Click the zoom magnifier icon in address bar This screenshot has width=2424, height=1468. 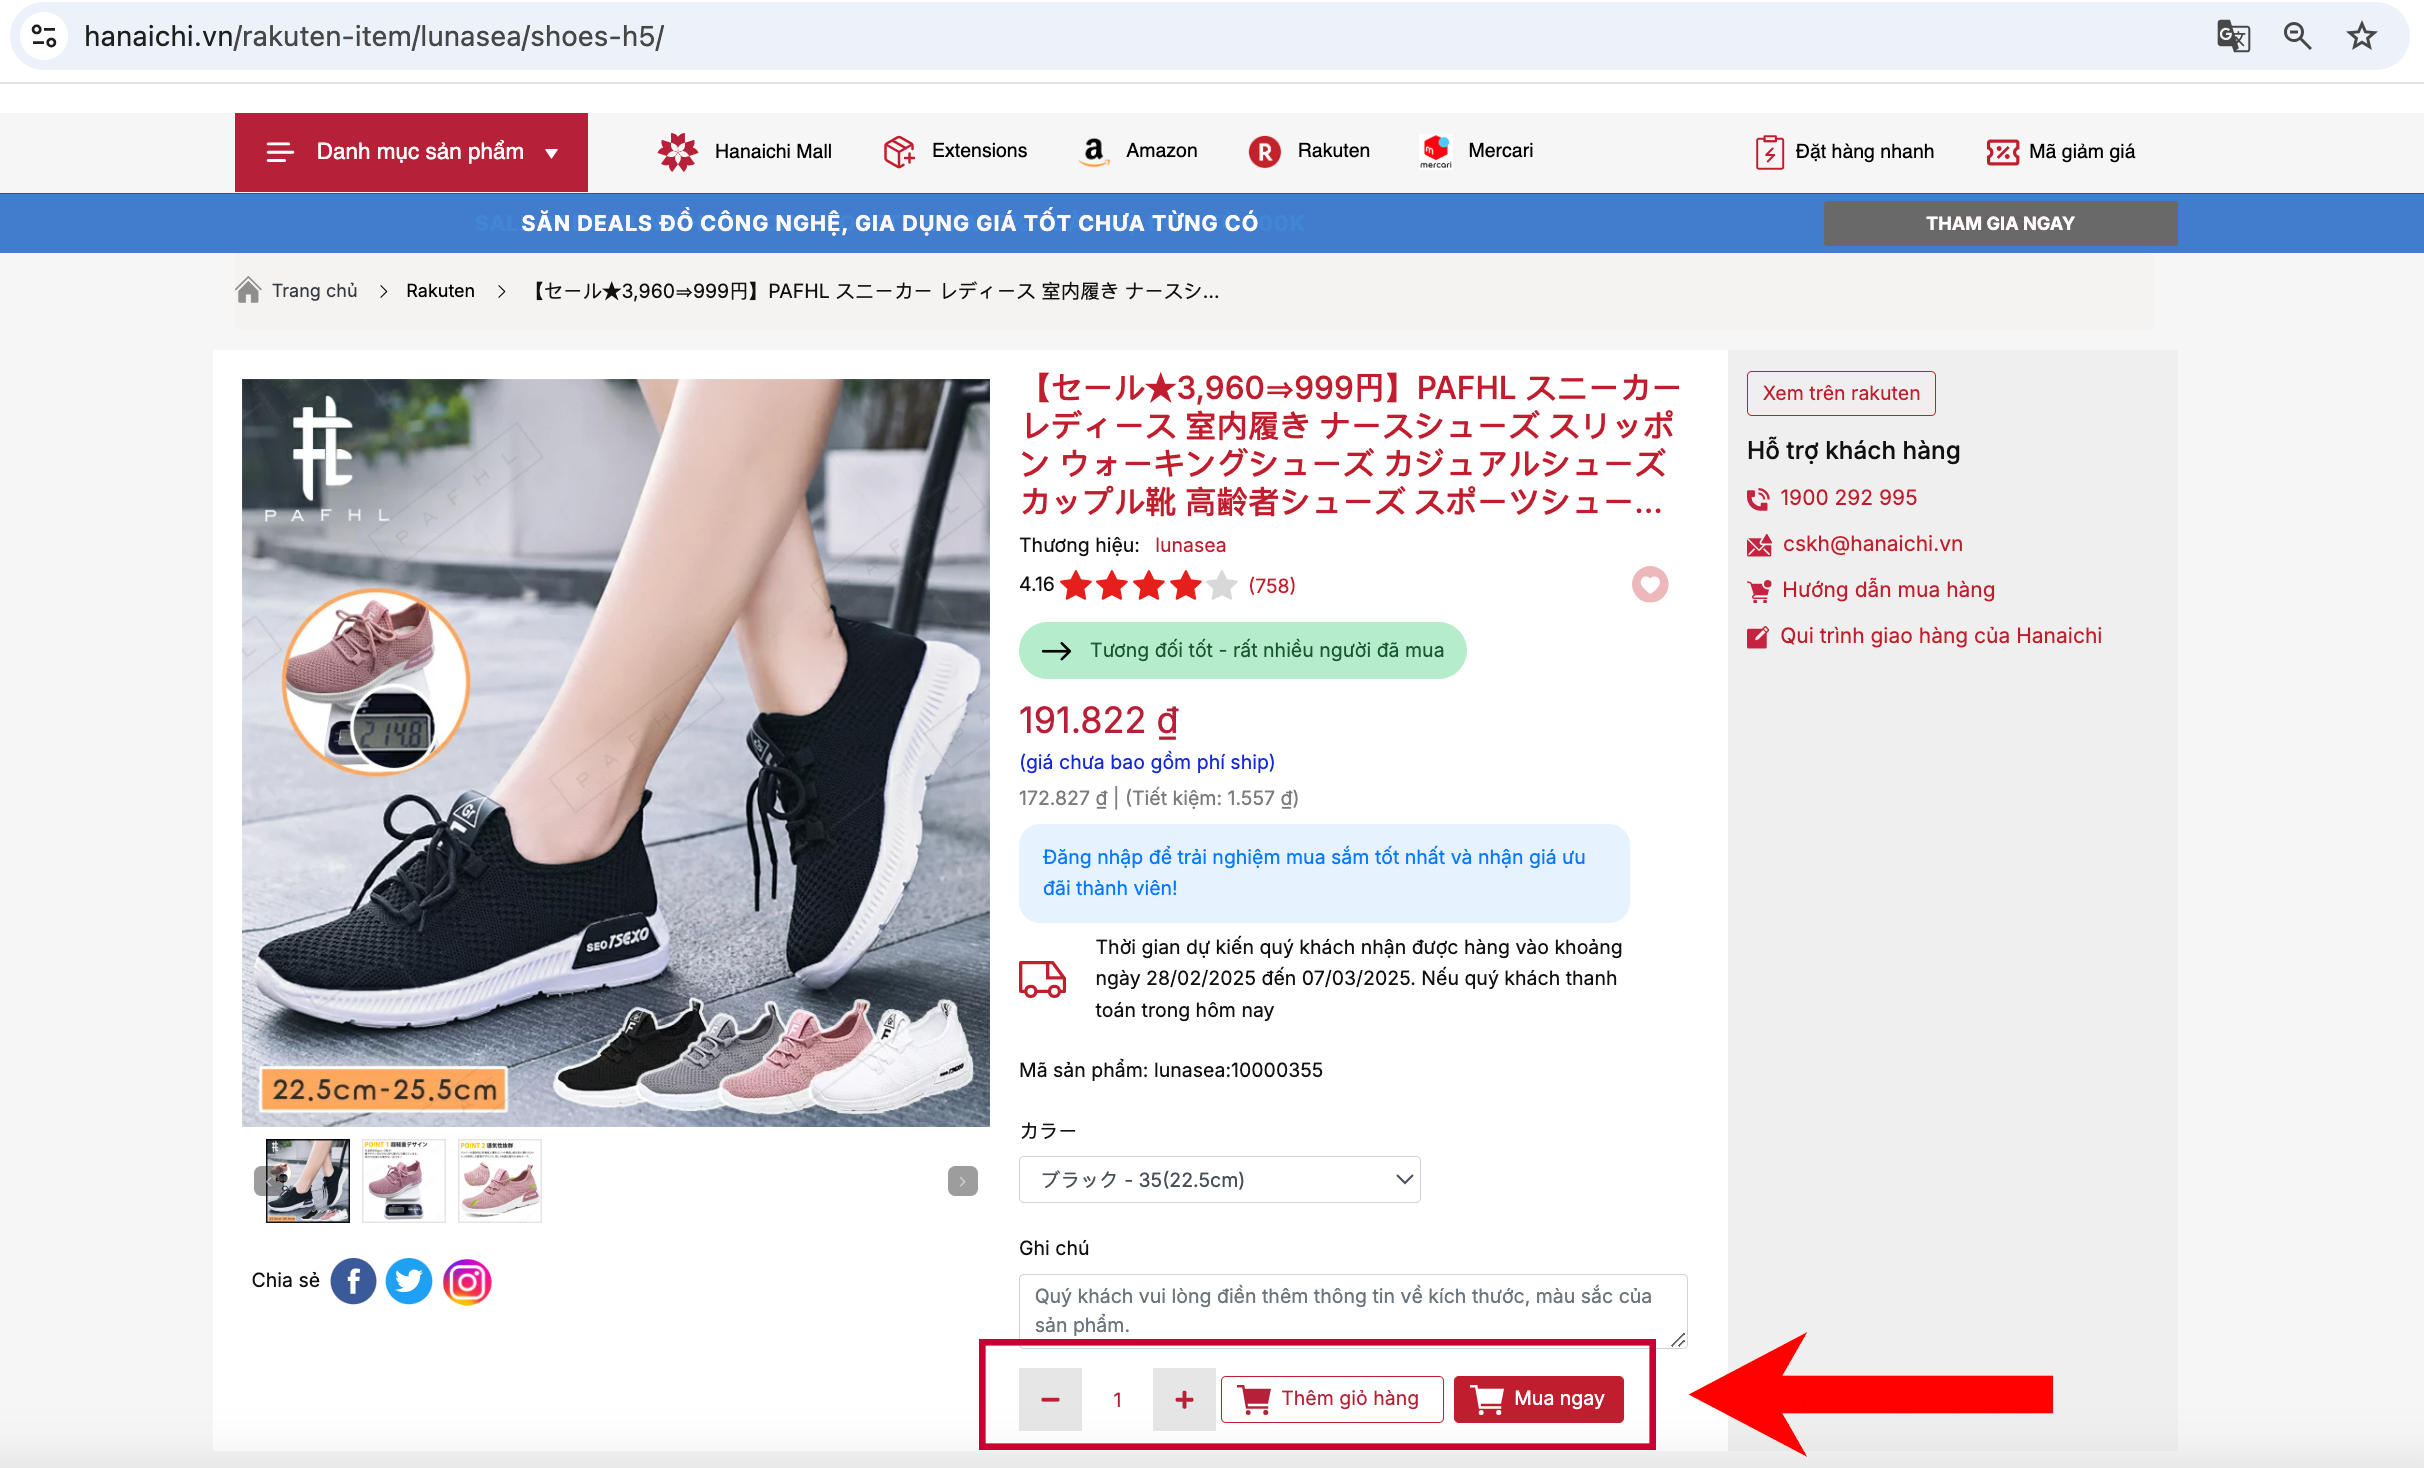(2297, 37)
